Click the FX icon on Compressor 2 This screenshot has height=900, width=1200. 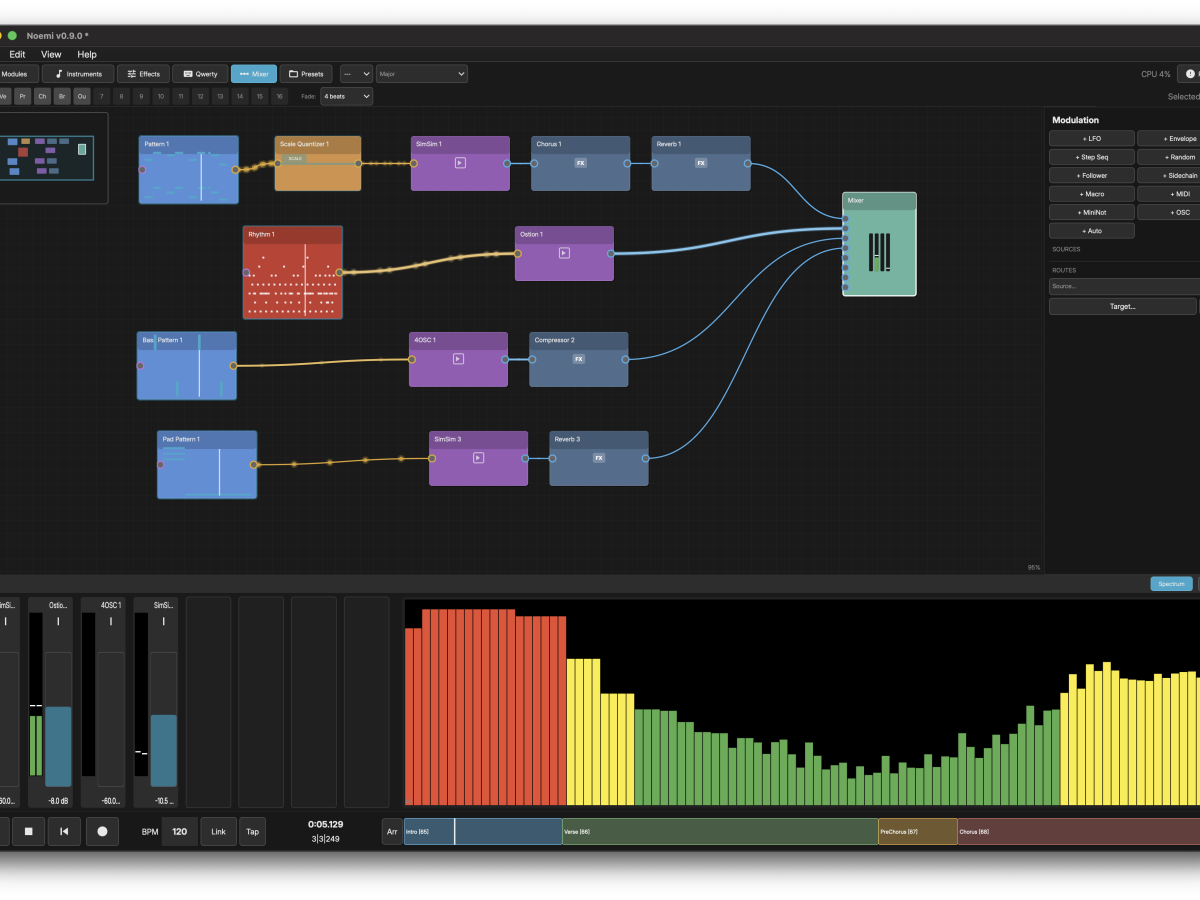click(578, 359)
